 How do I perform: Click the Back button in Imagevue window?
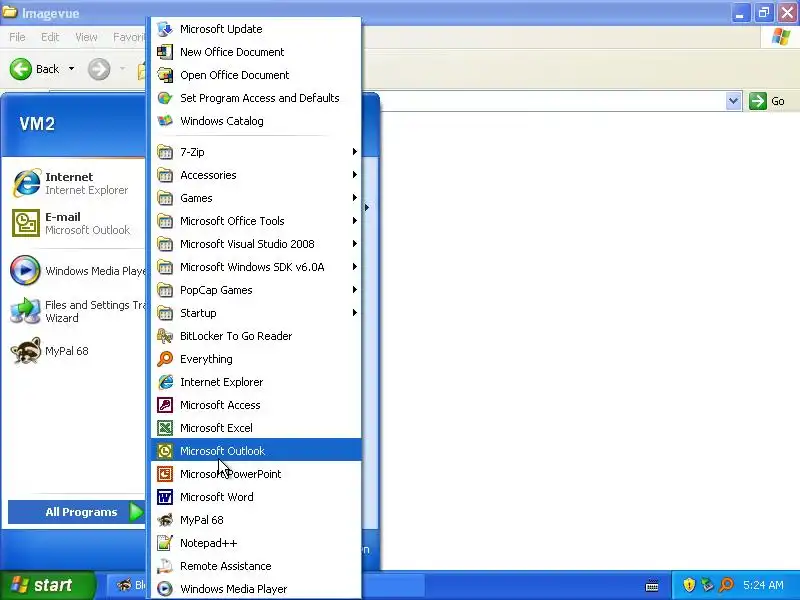35,69
